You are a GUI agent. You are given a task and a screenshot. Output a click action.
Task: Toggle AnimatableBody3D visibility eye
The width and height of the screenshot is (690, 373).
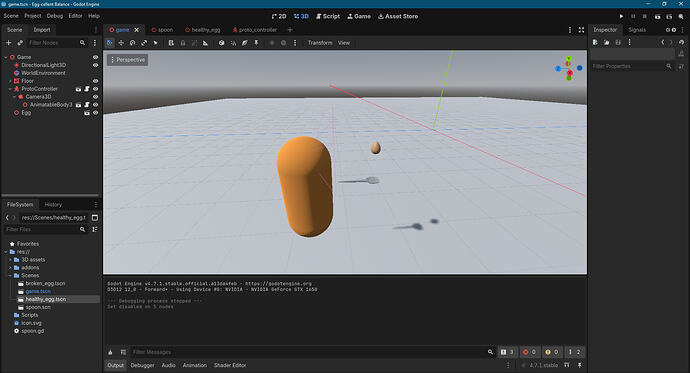95,105
